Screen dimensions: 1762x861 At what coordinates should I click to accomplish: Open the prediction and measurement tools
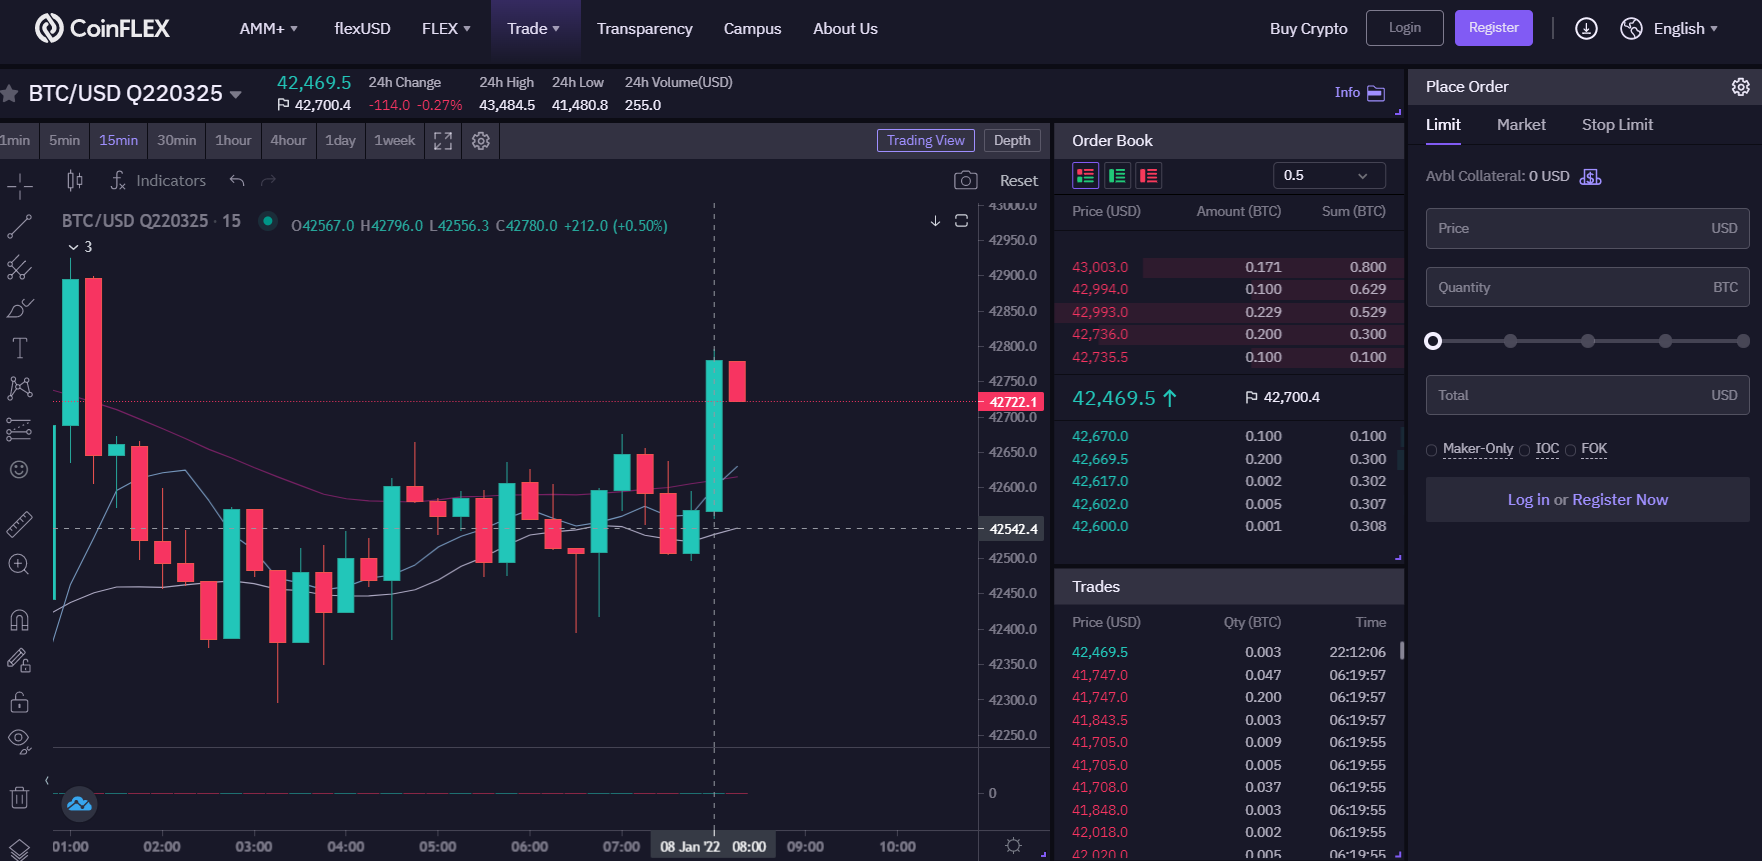(19, 429)
